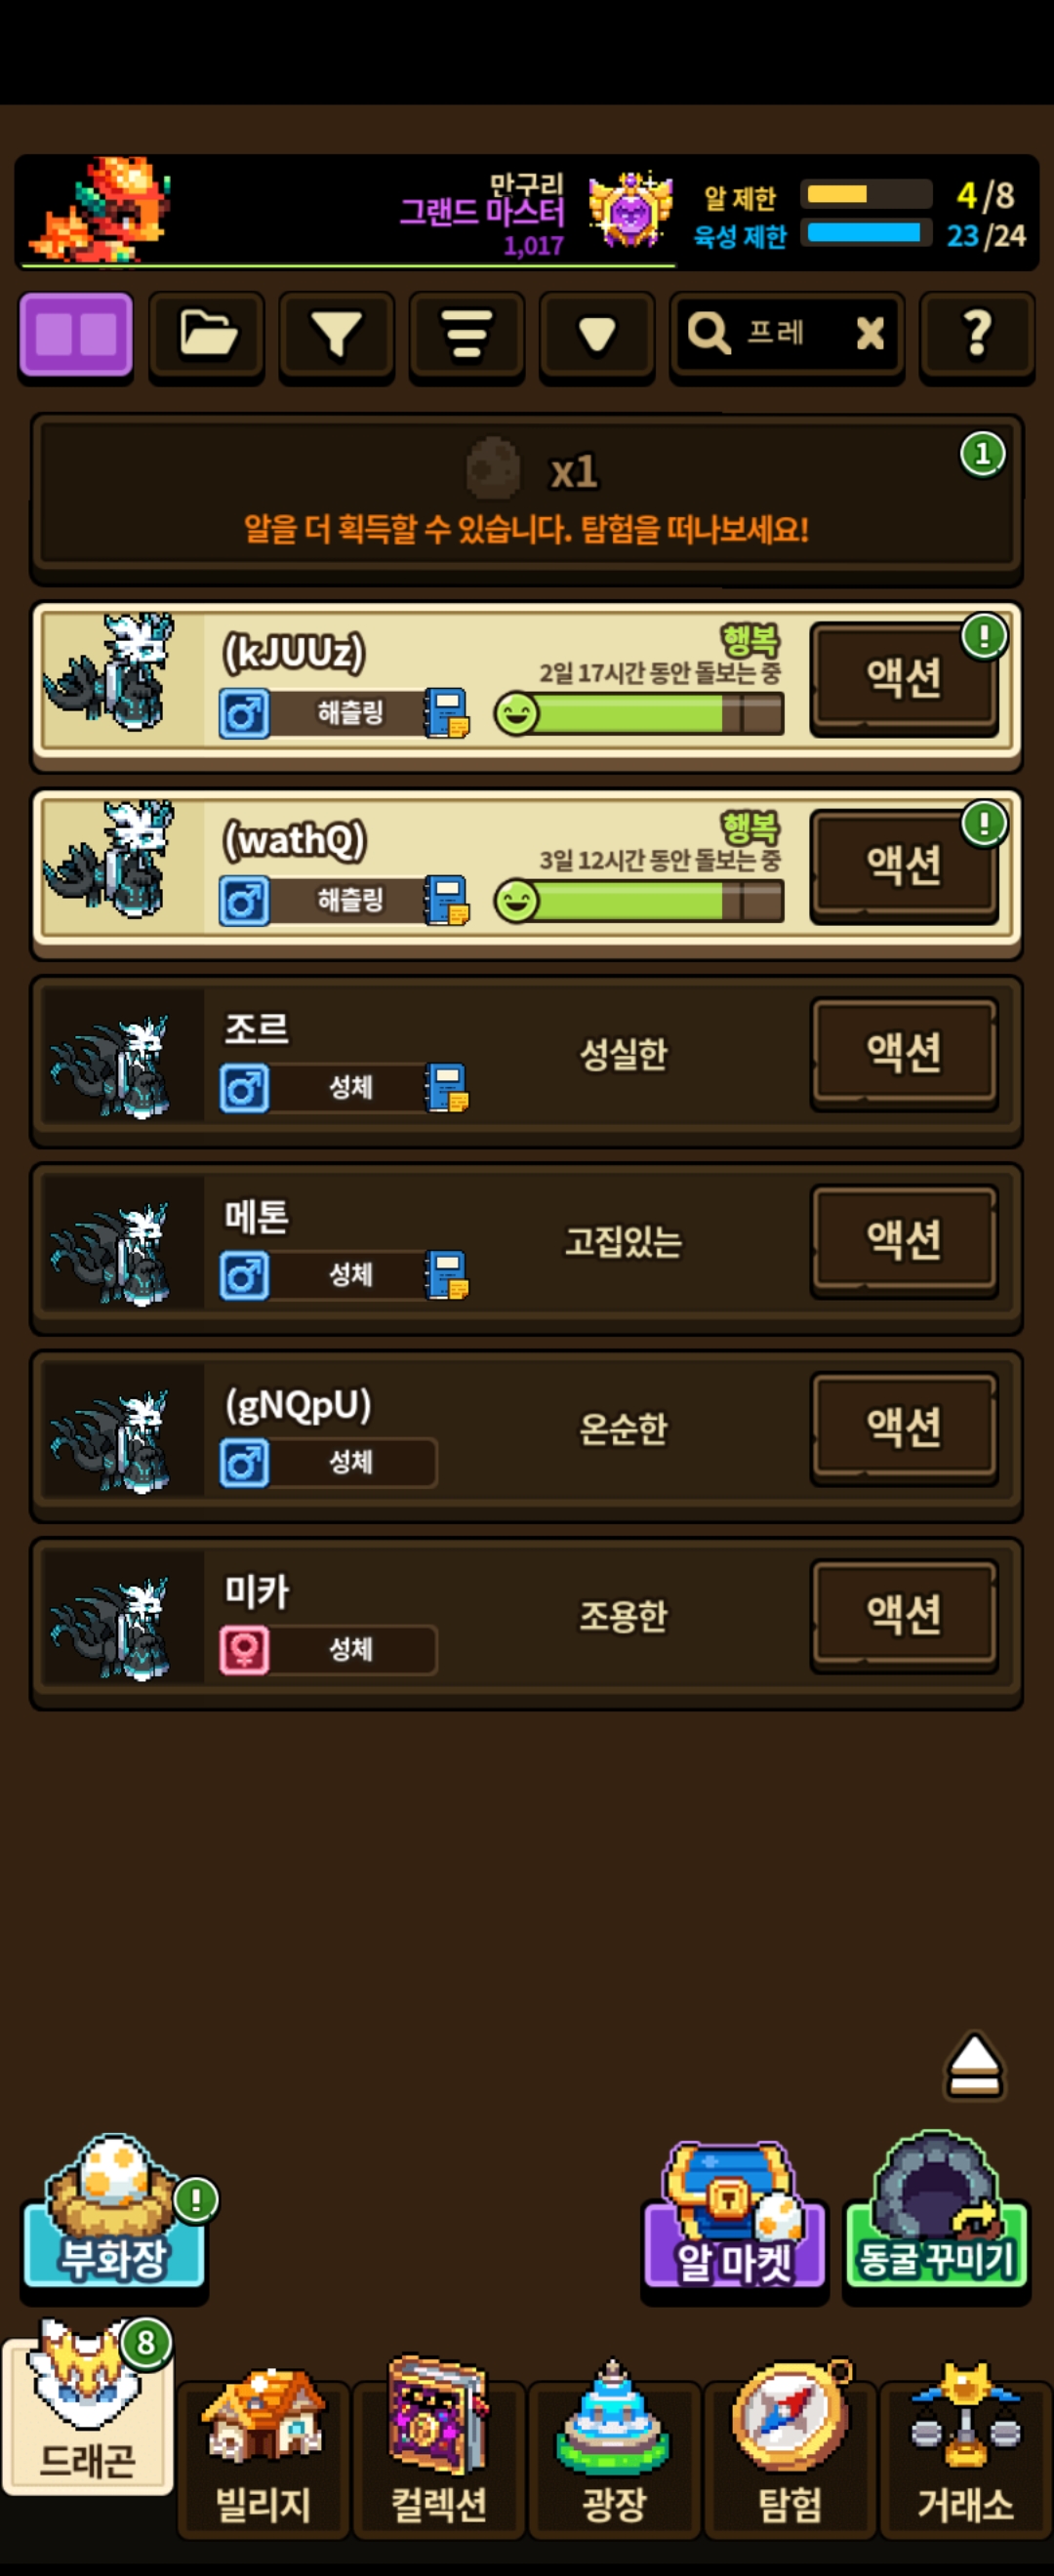The width and height of the screenshot is (1054, 2576).
Task: Toggle the purple two-column view button
Action: tap(75, 336)
